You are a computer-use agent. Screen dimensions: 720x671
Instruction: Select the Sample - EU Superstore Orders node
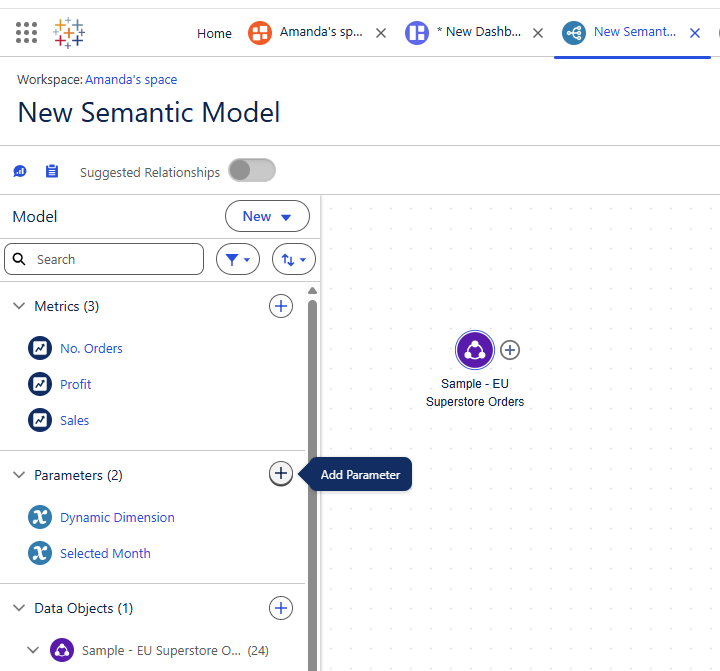point(474,350)
